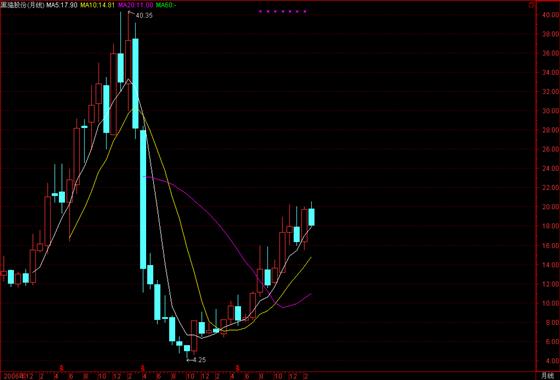Click the purple MA20 11.00 label
Image resolution: width=560 pixels, height=380 pixels.
(135, 5)
